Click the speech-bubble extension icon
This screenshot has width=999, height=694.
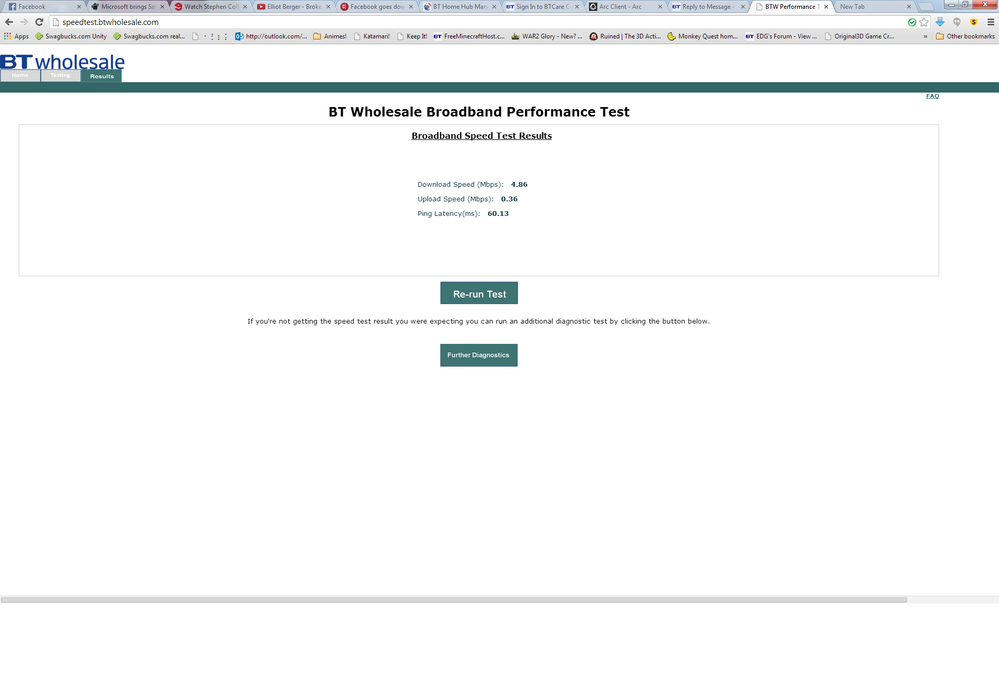tap(955, 21)
